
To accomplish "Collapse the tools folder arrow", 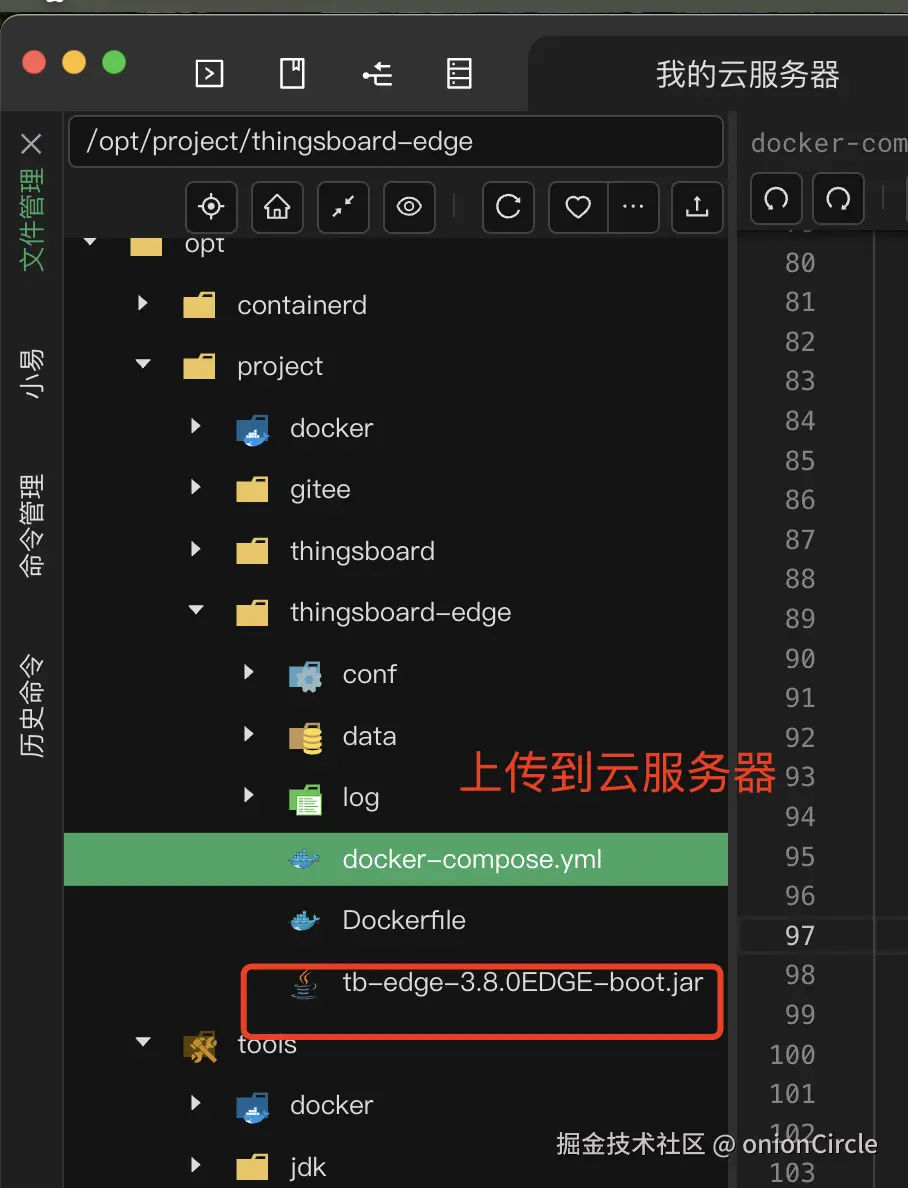I will [x=142, y=1042].
